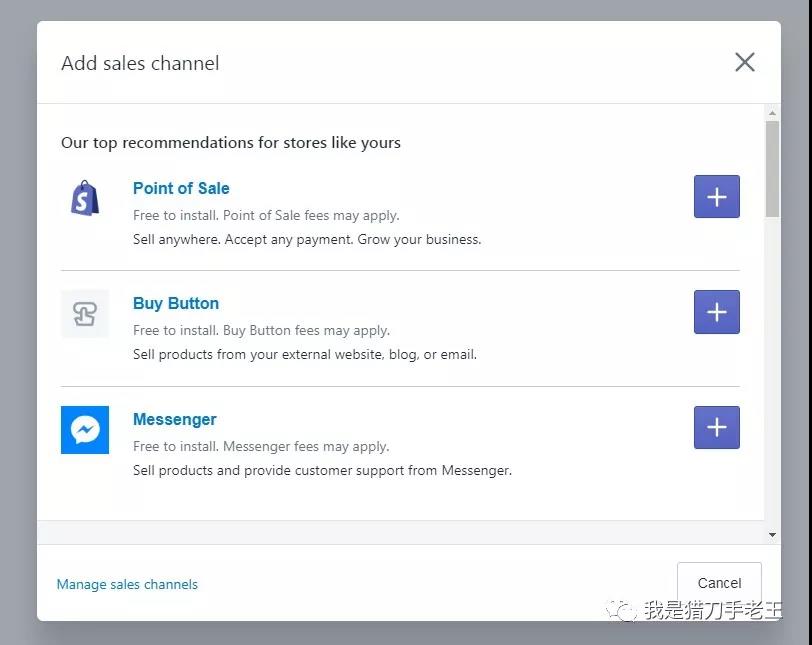Screen dimensions: 812x645
Task: Click the scrollbar up arrow
Action: click(x=772, y=112)
